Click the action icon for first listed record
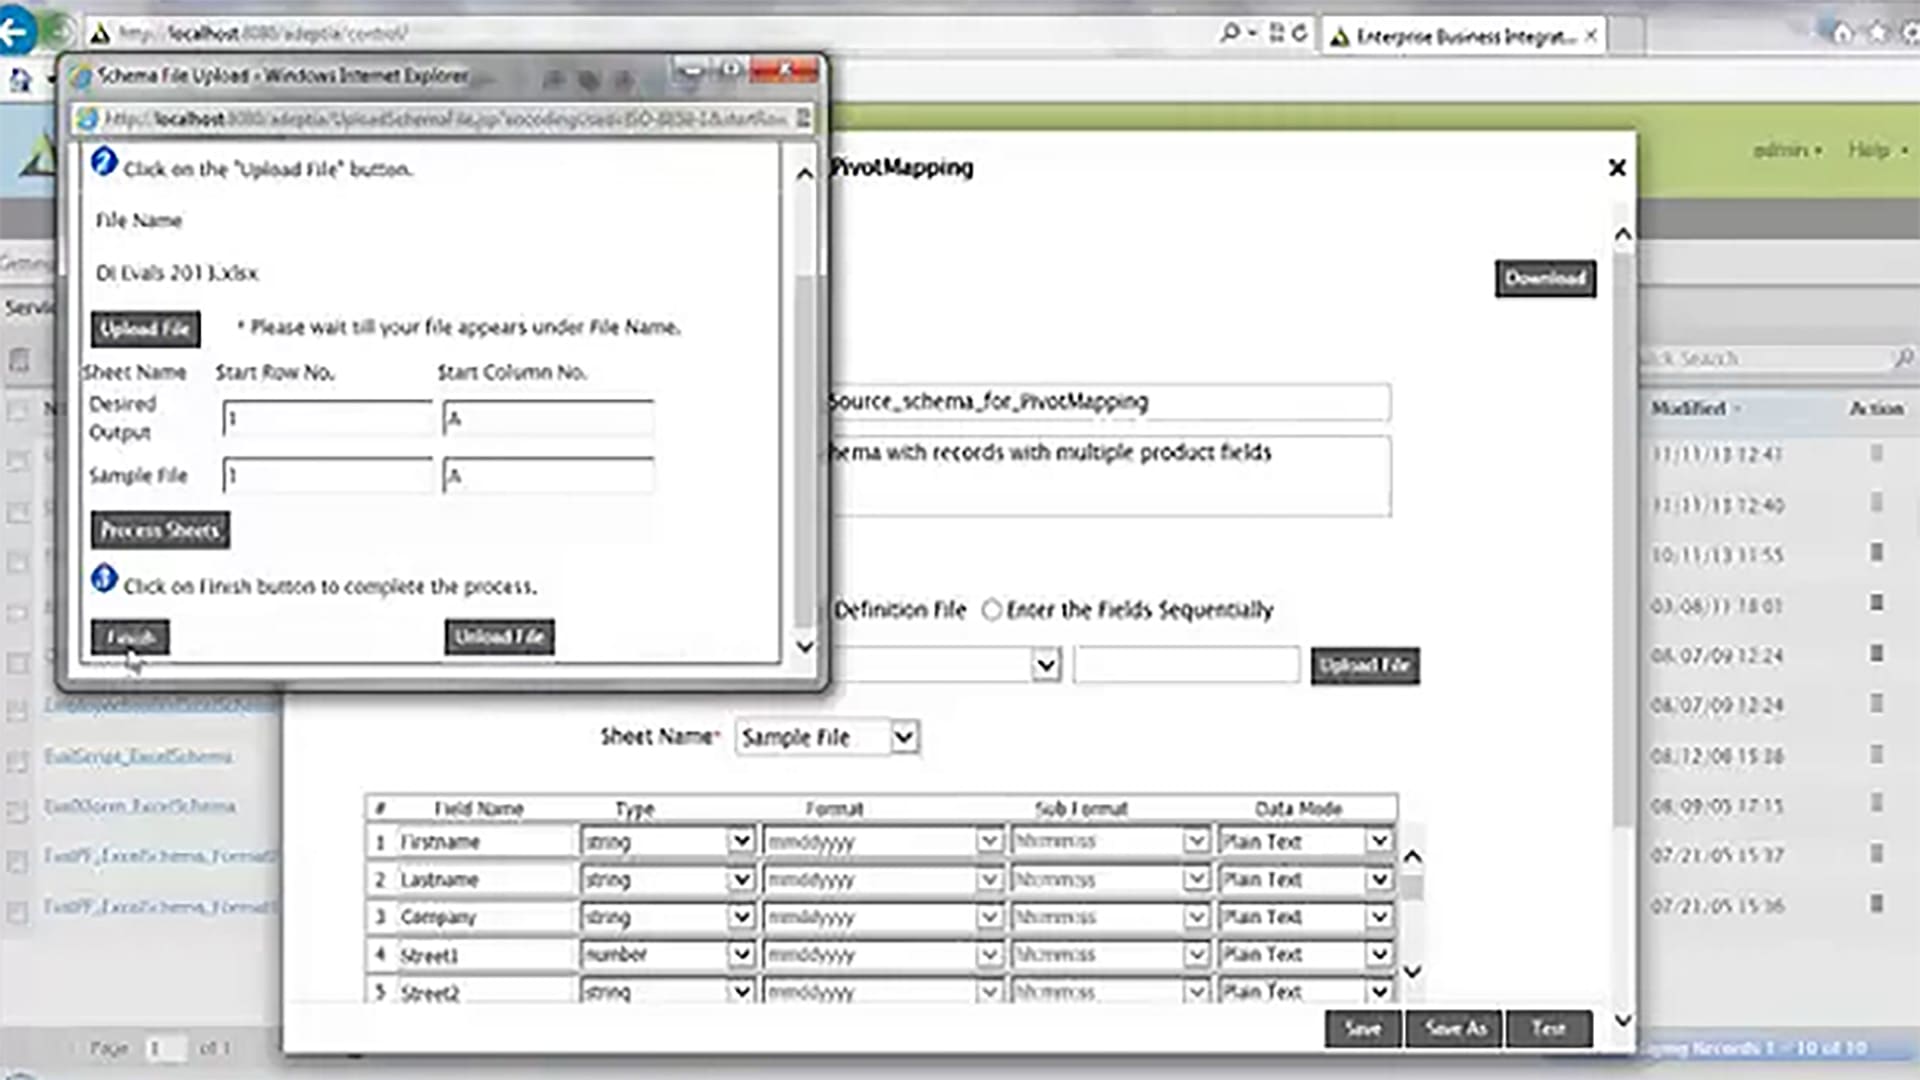The image size is (1920, 1080). (x=1876, y=454)
